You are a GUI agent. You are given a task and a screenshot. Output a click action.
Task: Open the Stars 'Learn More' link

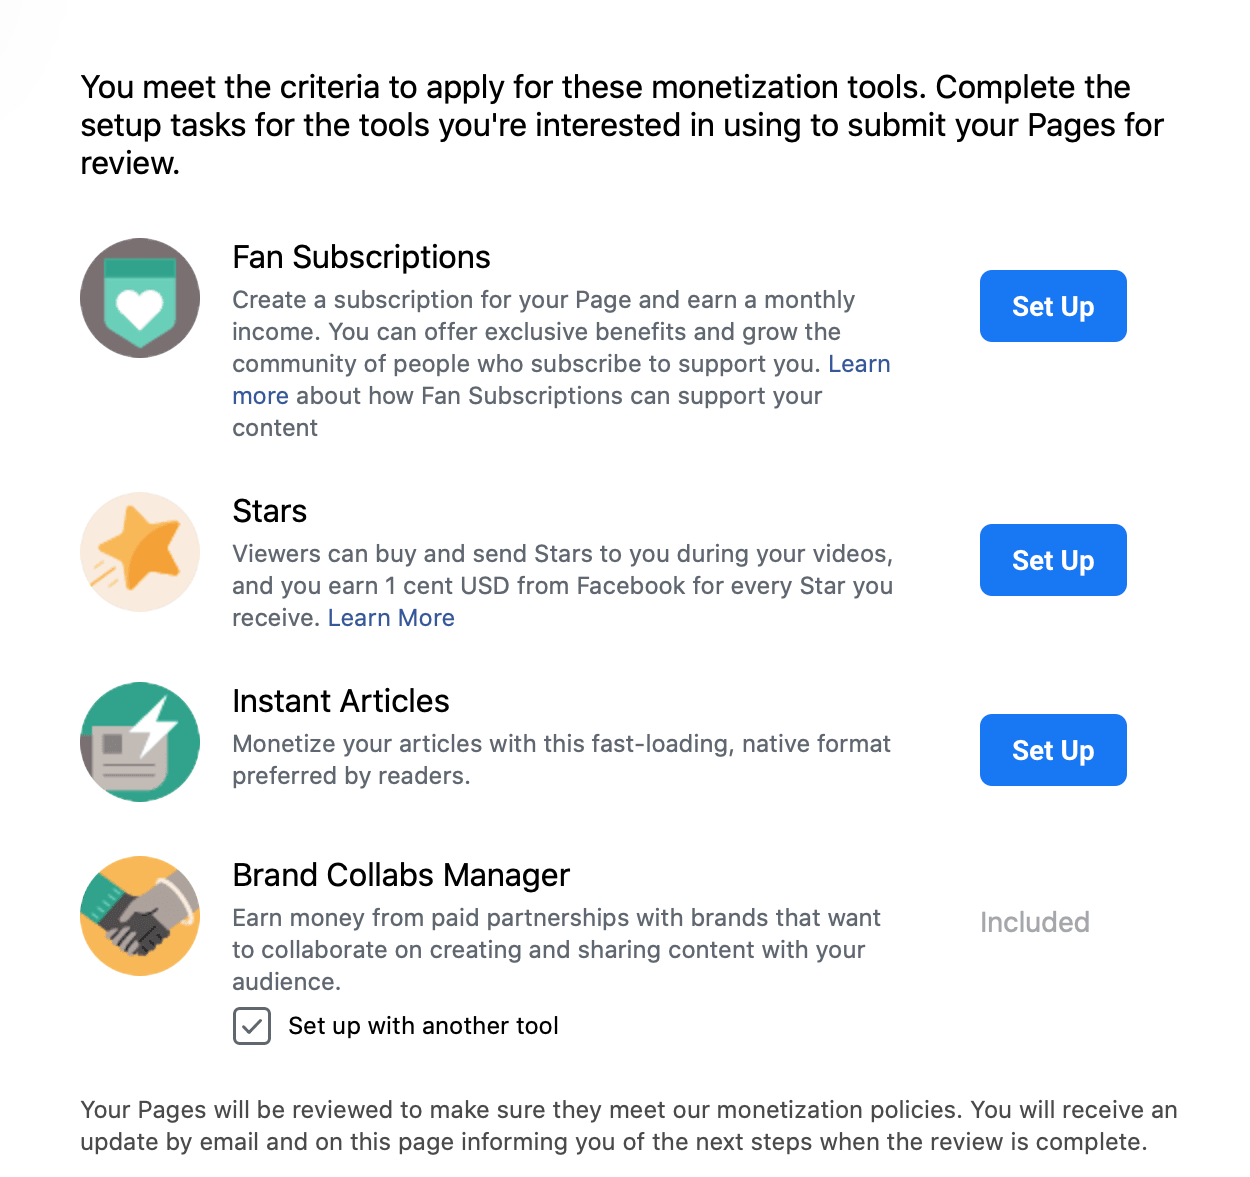pos(391,618)
